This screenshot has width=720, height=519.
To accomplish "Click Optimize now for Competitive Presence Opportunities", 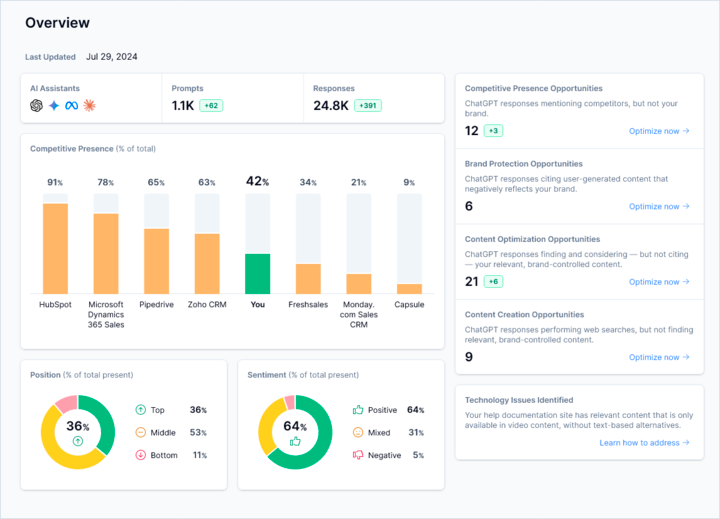I will (x=659, y=131).
